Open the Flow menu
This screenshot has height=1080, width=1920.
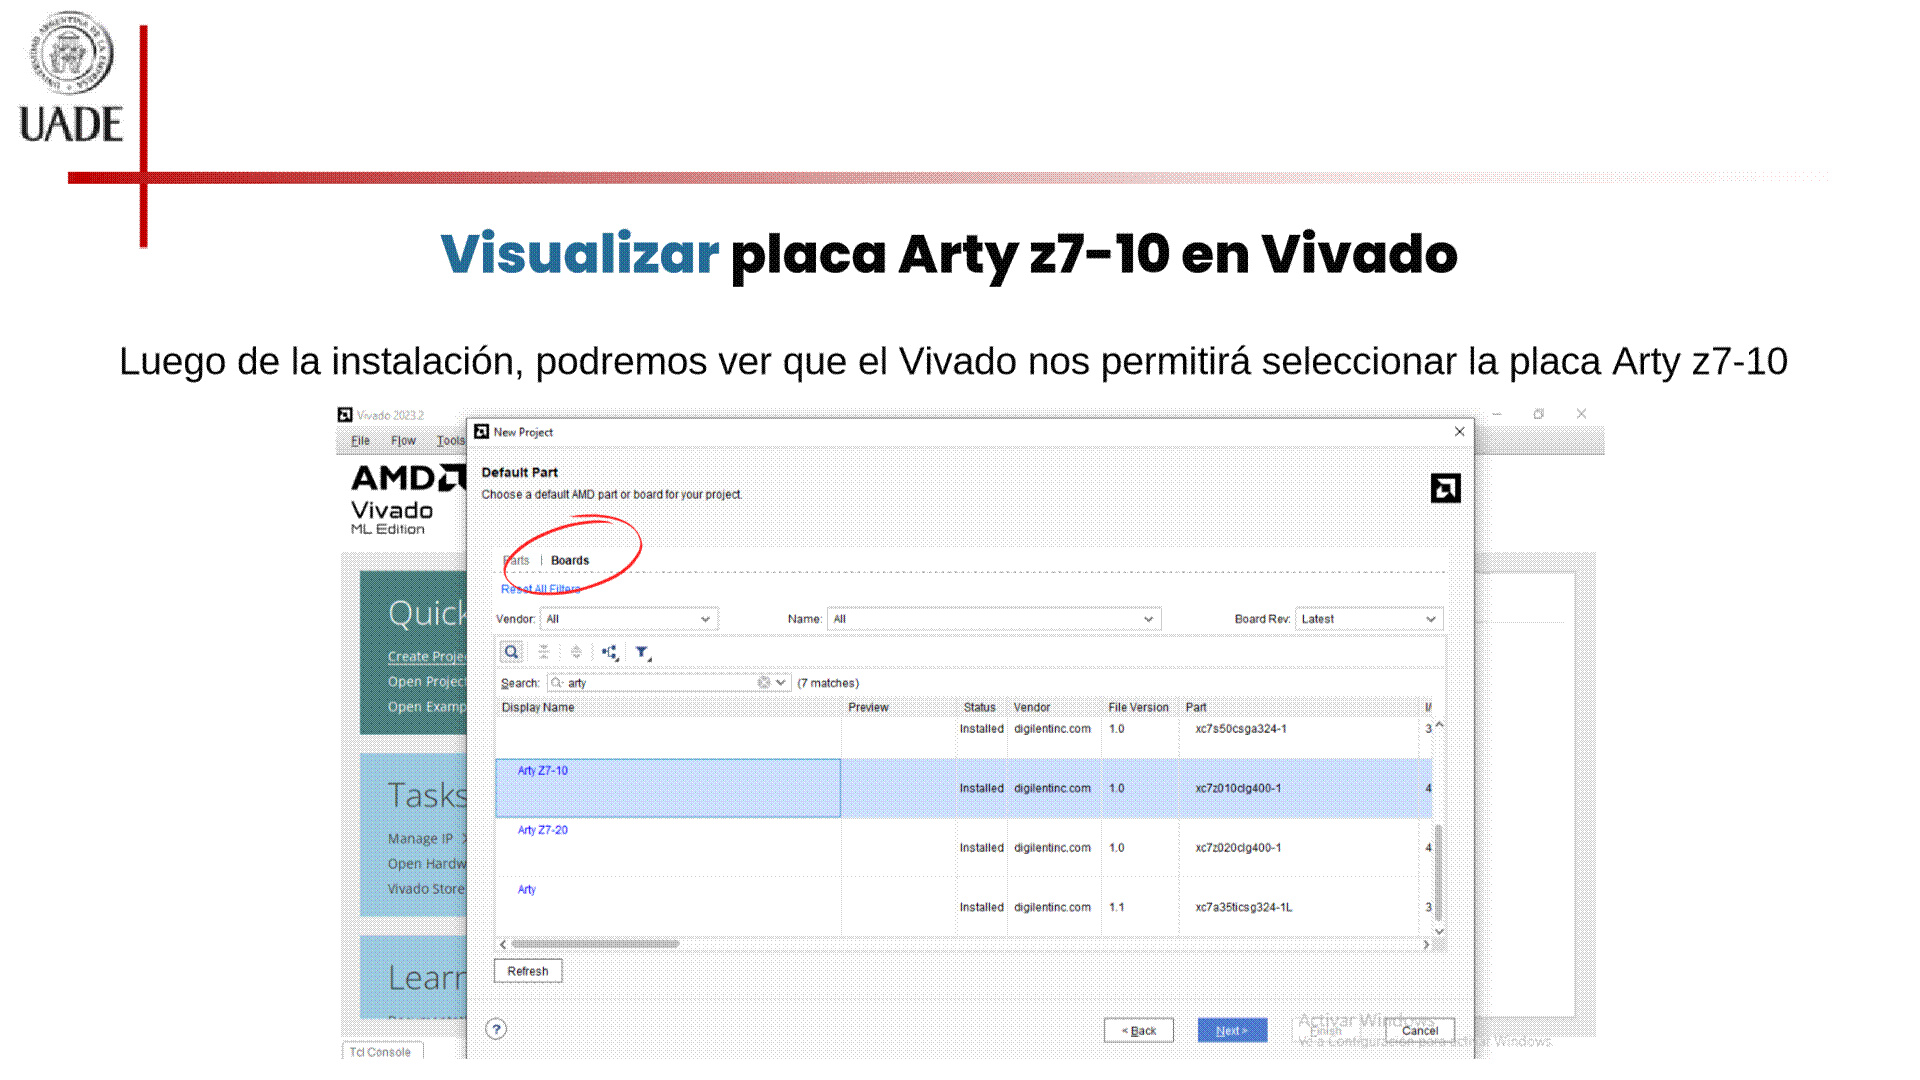403,441
